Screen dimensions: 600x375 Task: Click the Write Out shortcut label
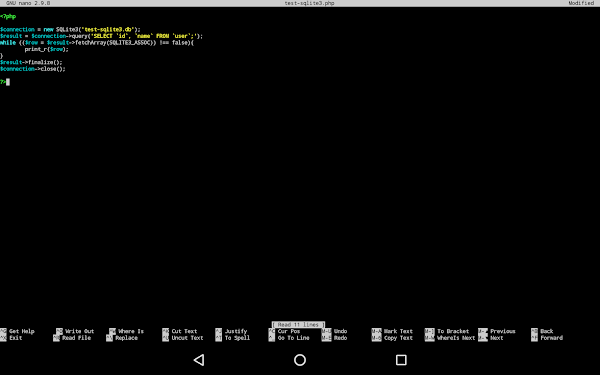(79, 331)
